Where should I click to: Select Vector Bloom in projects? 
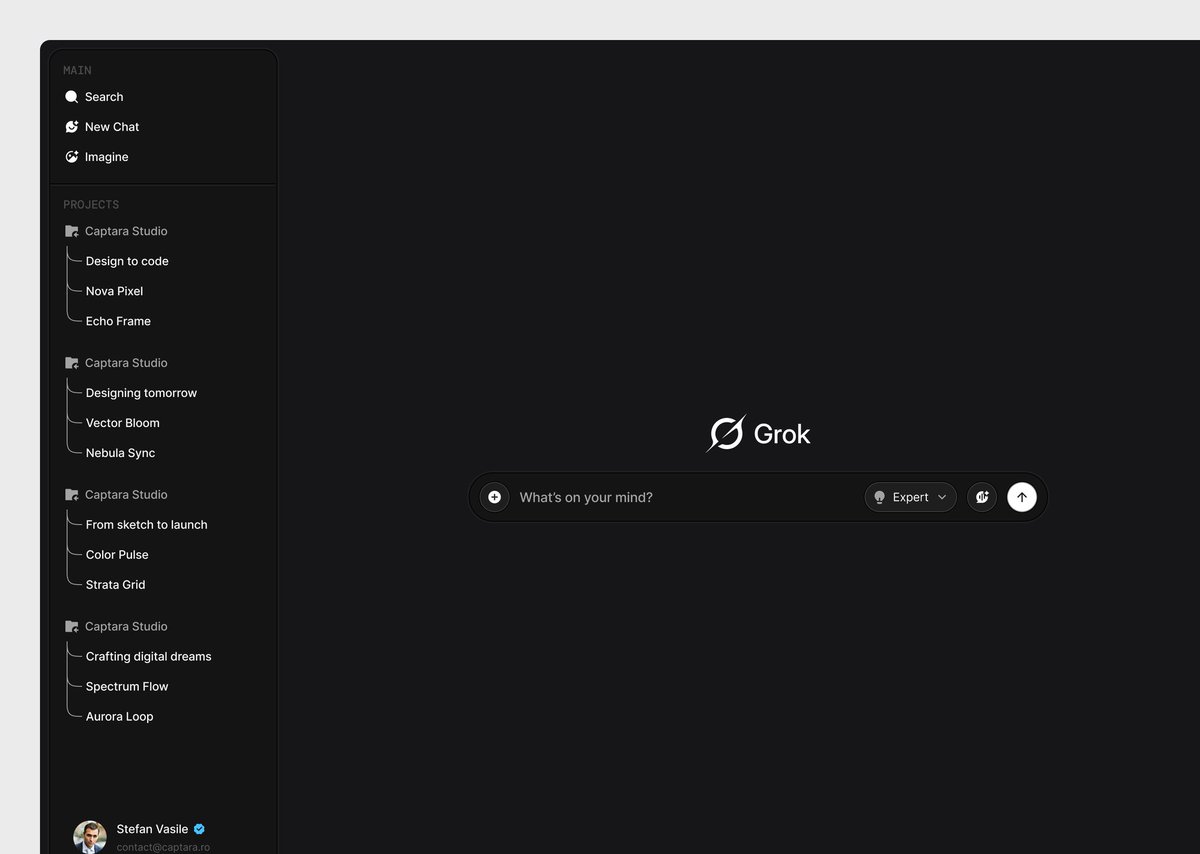click(x=122, y=423)
